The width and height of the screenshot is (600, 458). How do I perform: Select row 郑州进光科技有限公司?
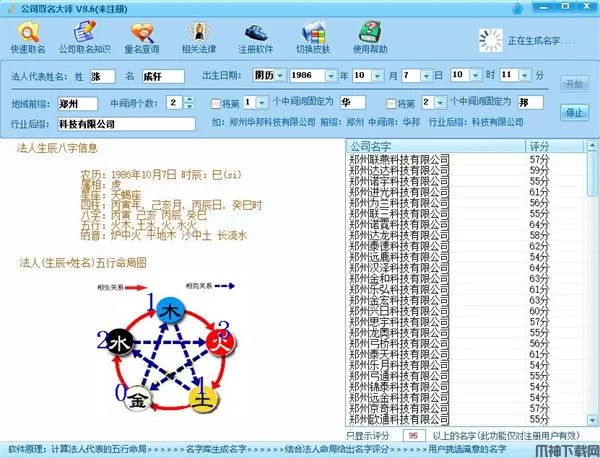466,192
